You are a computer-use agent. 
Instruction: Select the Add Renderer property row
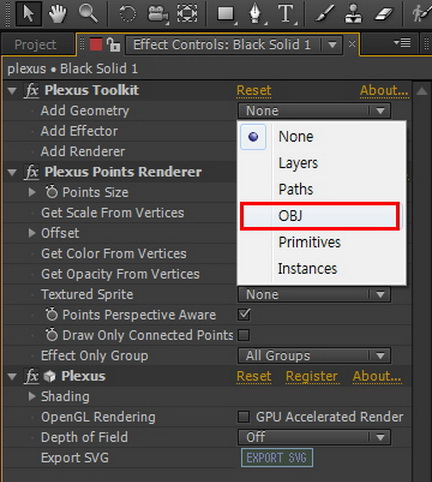[83, 151]
